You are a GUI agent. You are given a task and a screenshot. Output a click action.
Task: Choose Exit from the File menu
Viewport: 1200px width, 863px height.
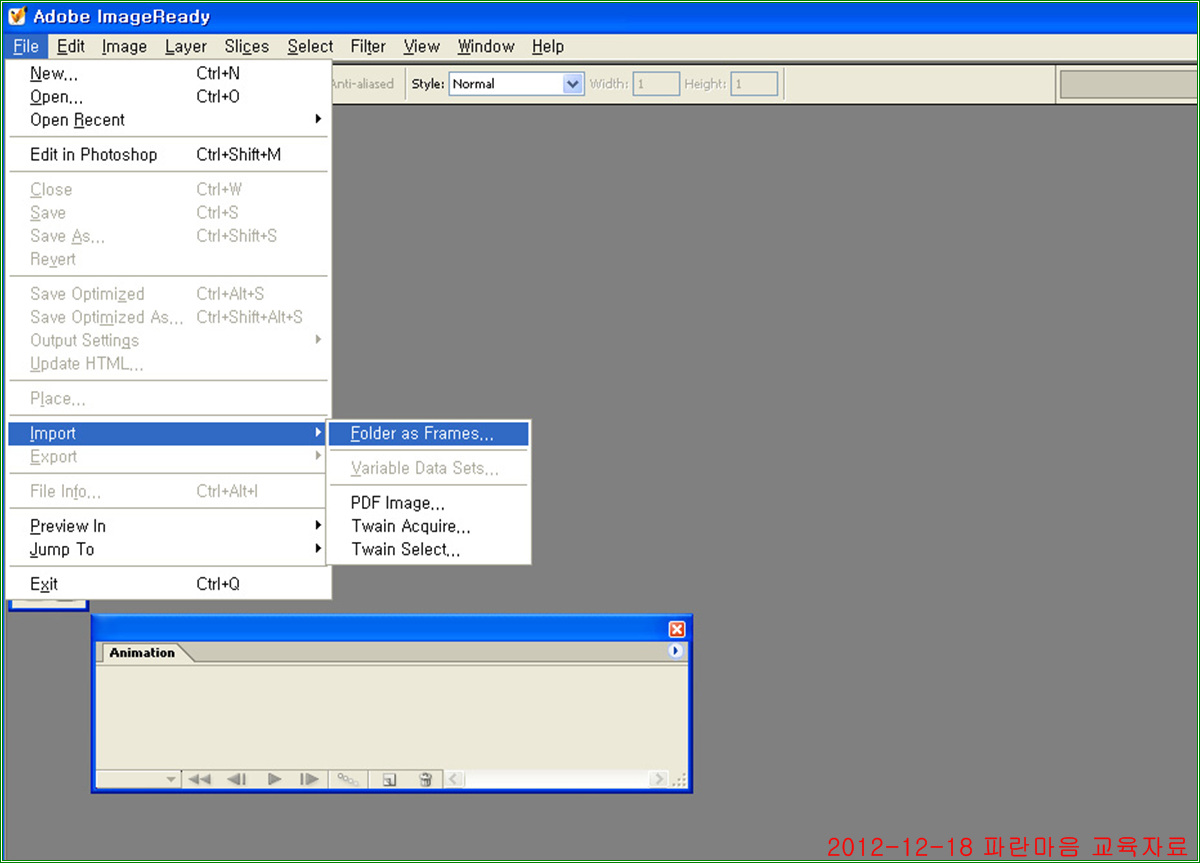pos(168,584)
